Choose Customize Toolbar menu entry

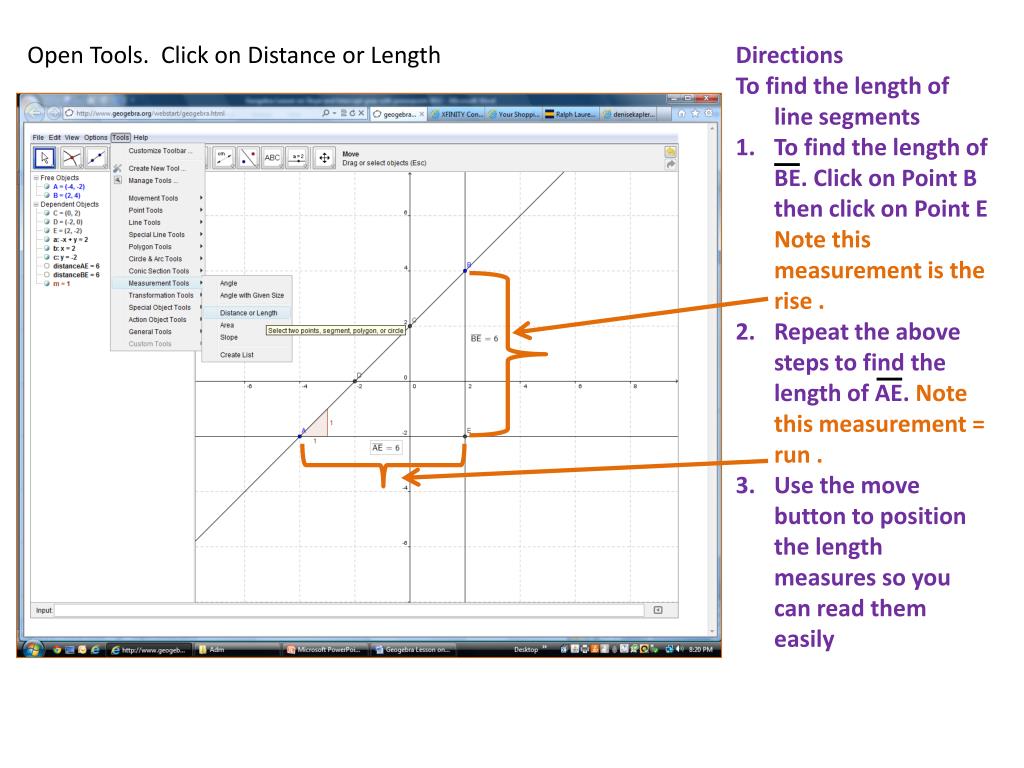(158, 151)
